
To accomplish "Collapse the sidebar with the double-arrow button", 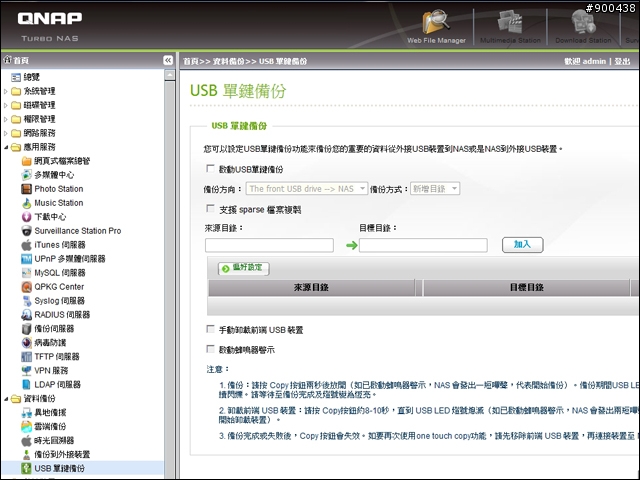I will point(168,60).
